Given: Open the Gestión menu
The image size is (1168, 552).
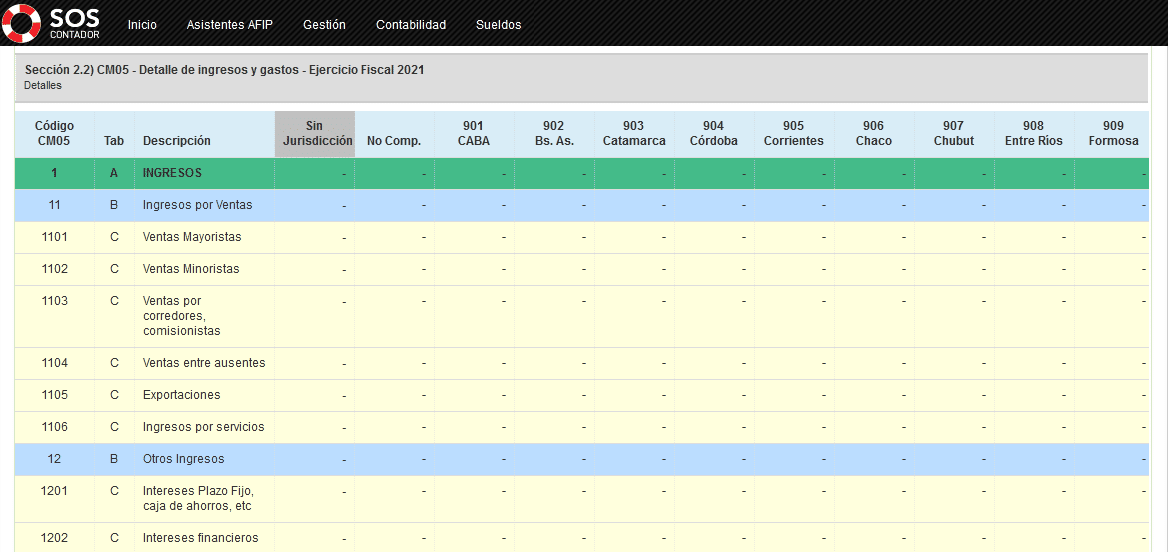Looking at the screenshot, I should coord(324,25).
